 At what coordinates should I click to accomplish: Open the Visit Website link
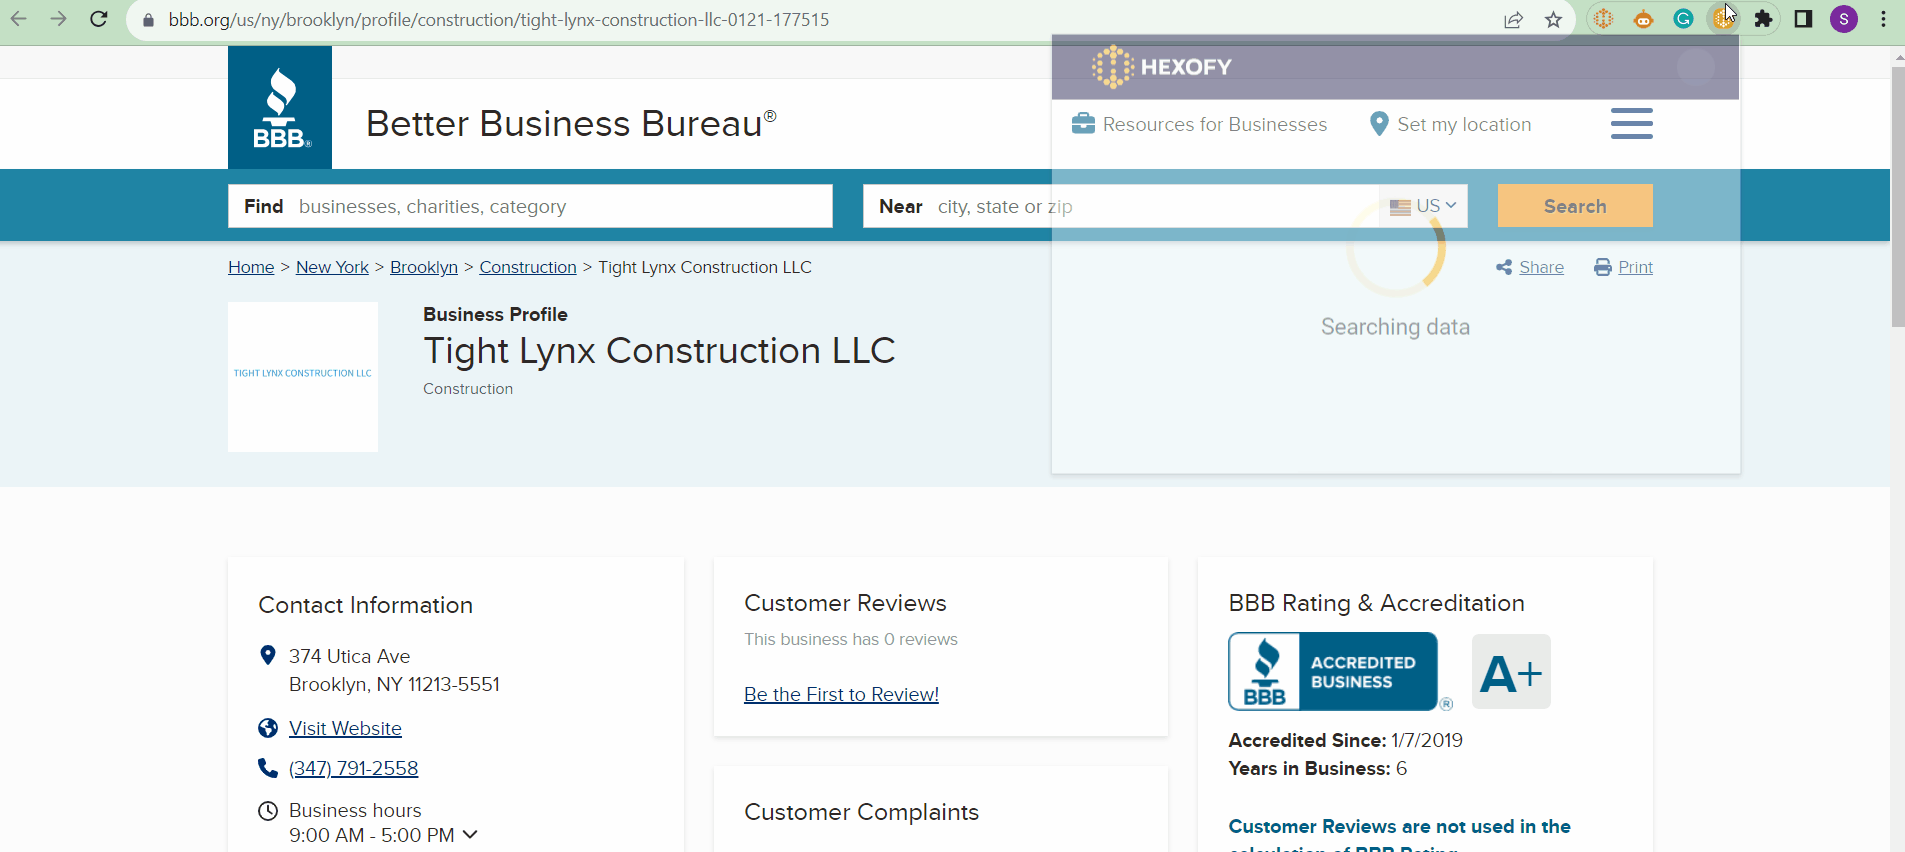pos(345,728)
